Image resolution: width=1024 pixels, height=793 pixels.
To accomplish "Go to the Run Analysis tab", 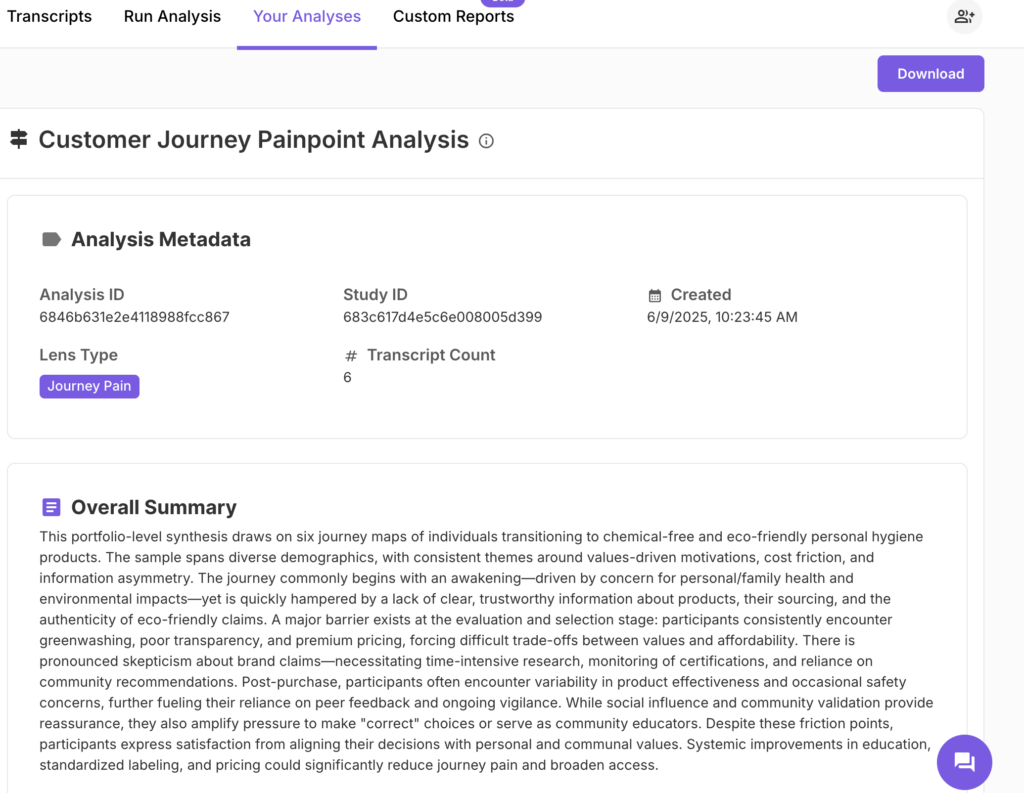I will tap(171, 16).
